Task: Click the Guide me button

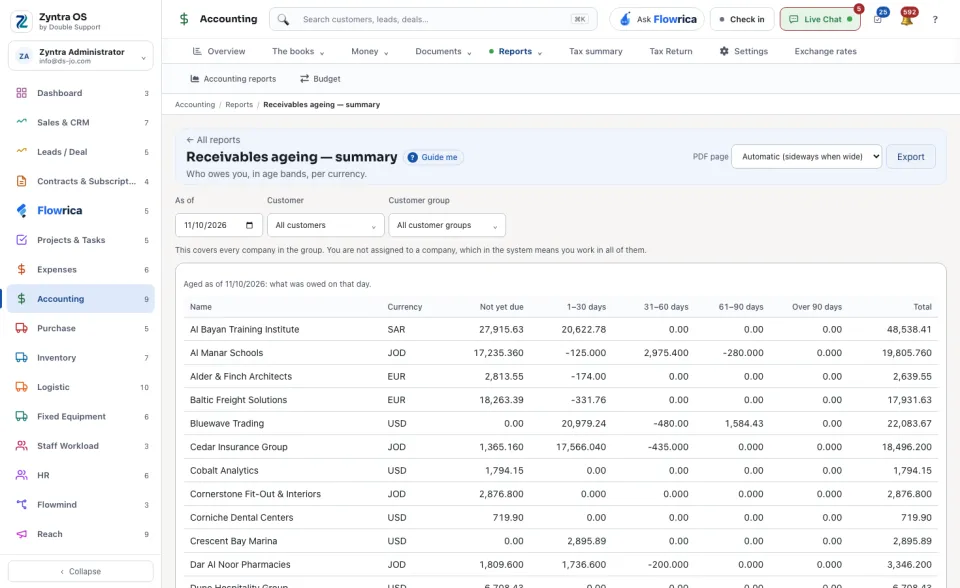Action: pyautogui.click(x=433, y=157)
